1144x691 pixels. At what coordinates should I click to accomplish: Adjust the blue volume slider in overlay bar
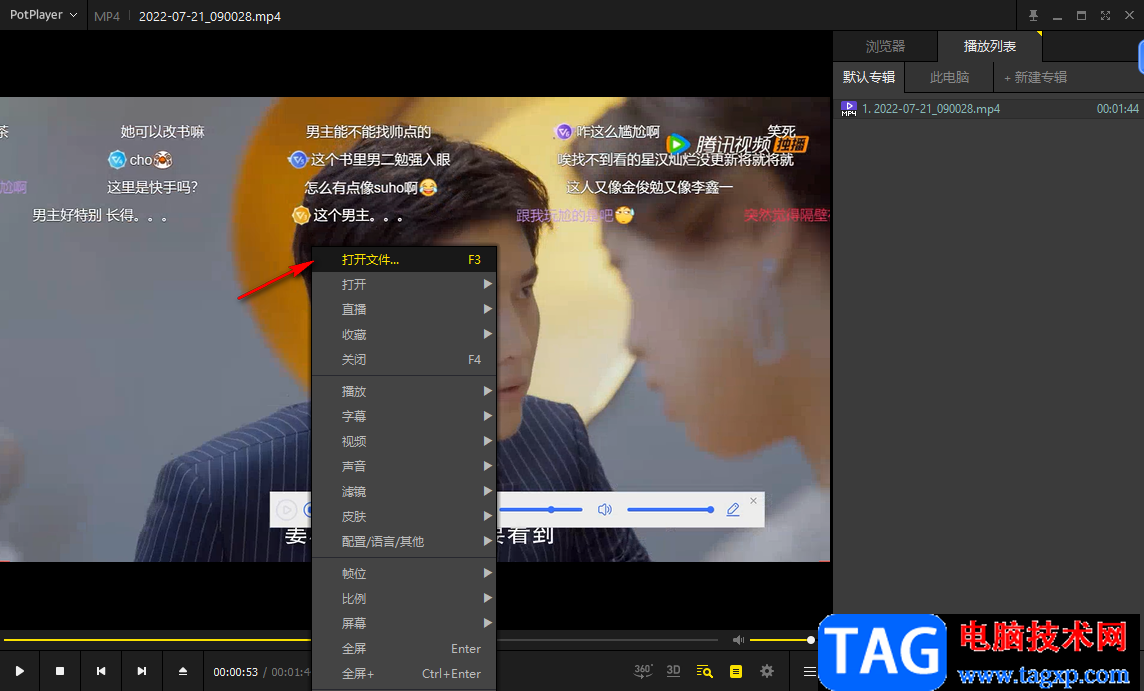pos(670,509)
